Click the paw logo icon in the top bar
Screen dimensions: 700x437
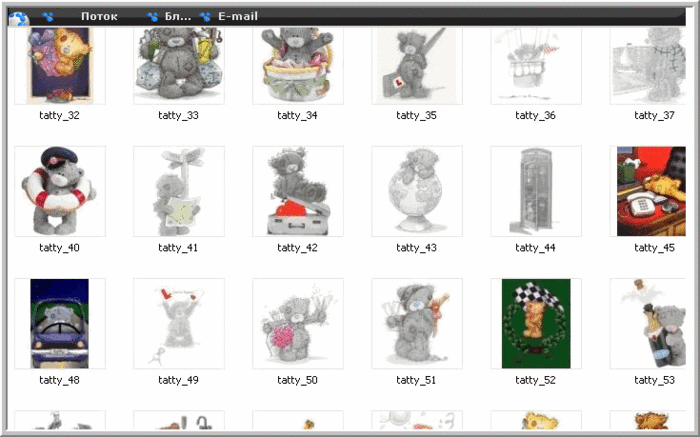tap(18, 19)
